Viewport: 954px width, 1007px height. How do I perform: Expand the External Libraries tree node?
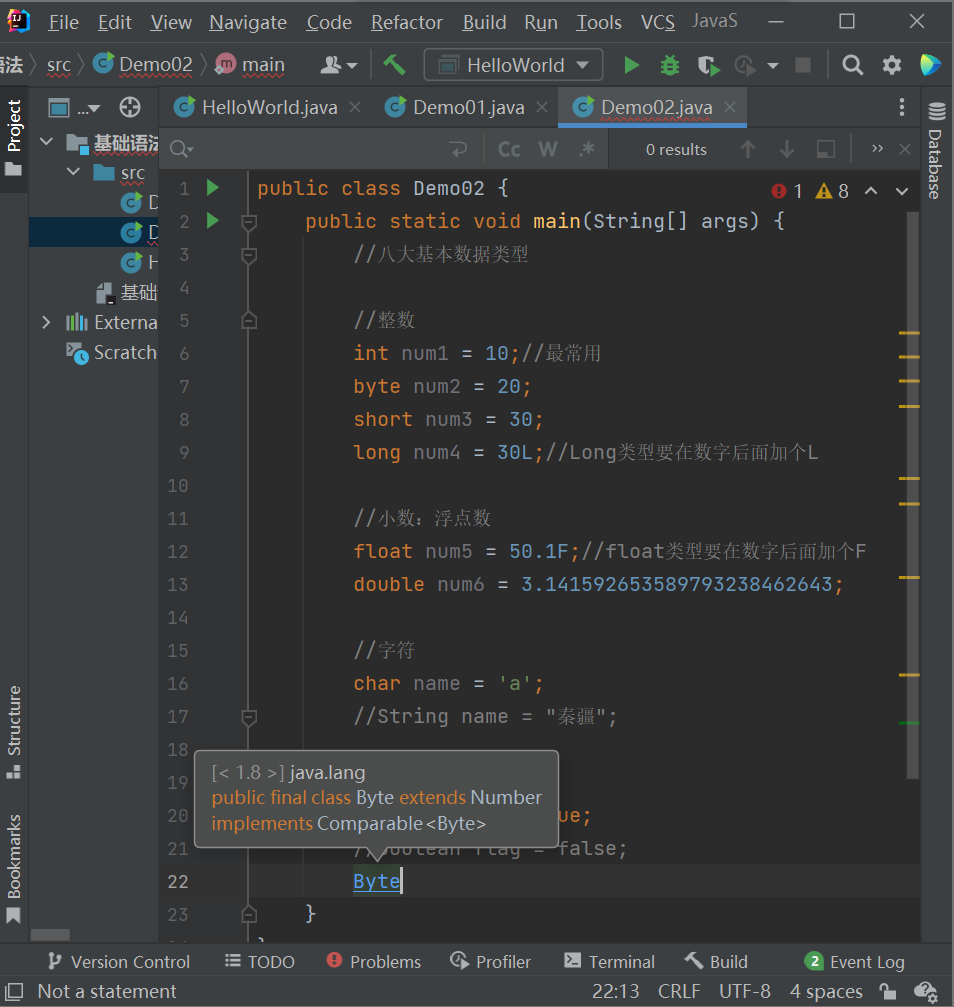pyautogui.click(x=46, y=322)
